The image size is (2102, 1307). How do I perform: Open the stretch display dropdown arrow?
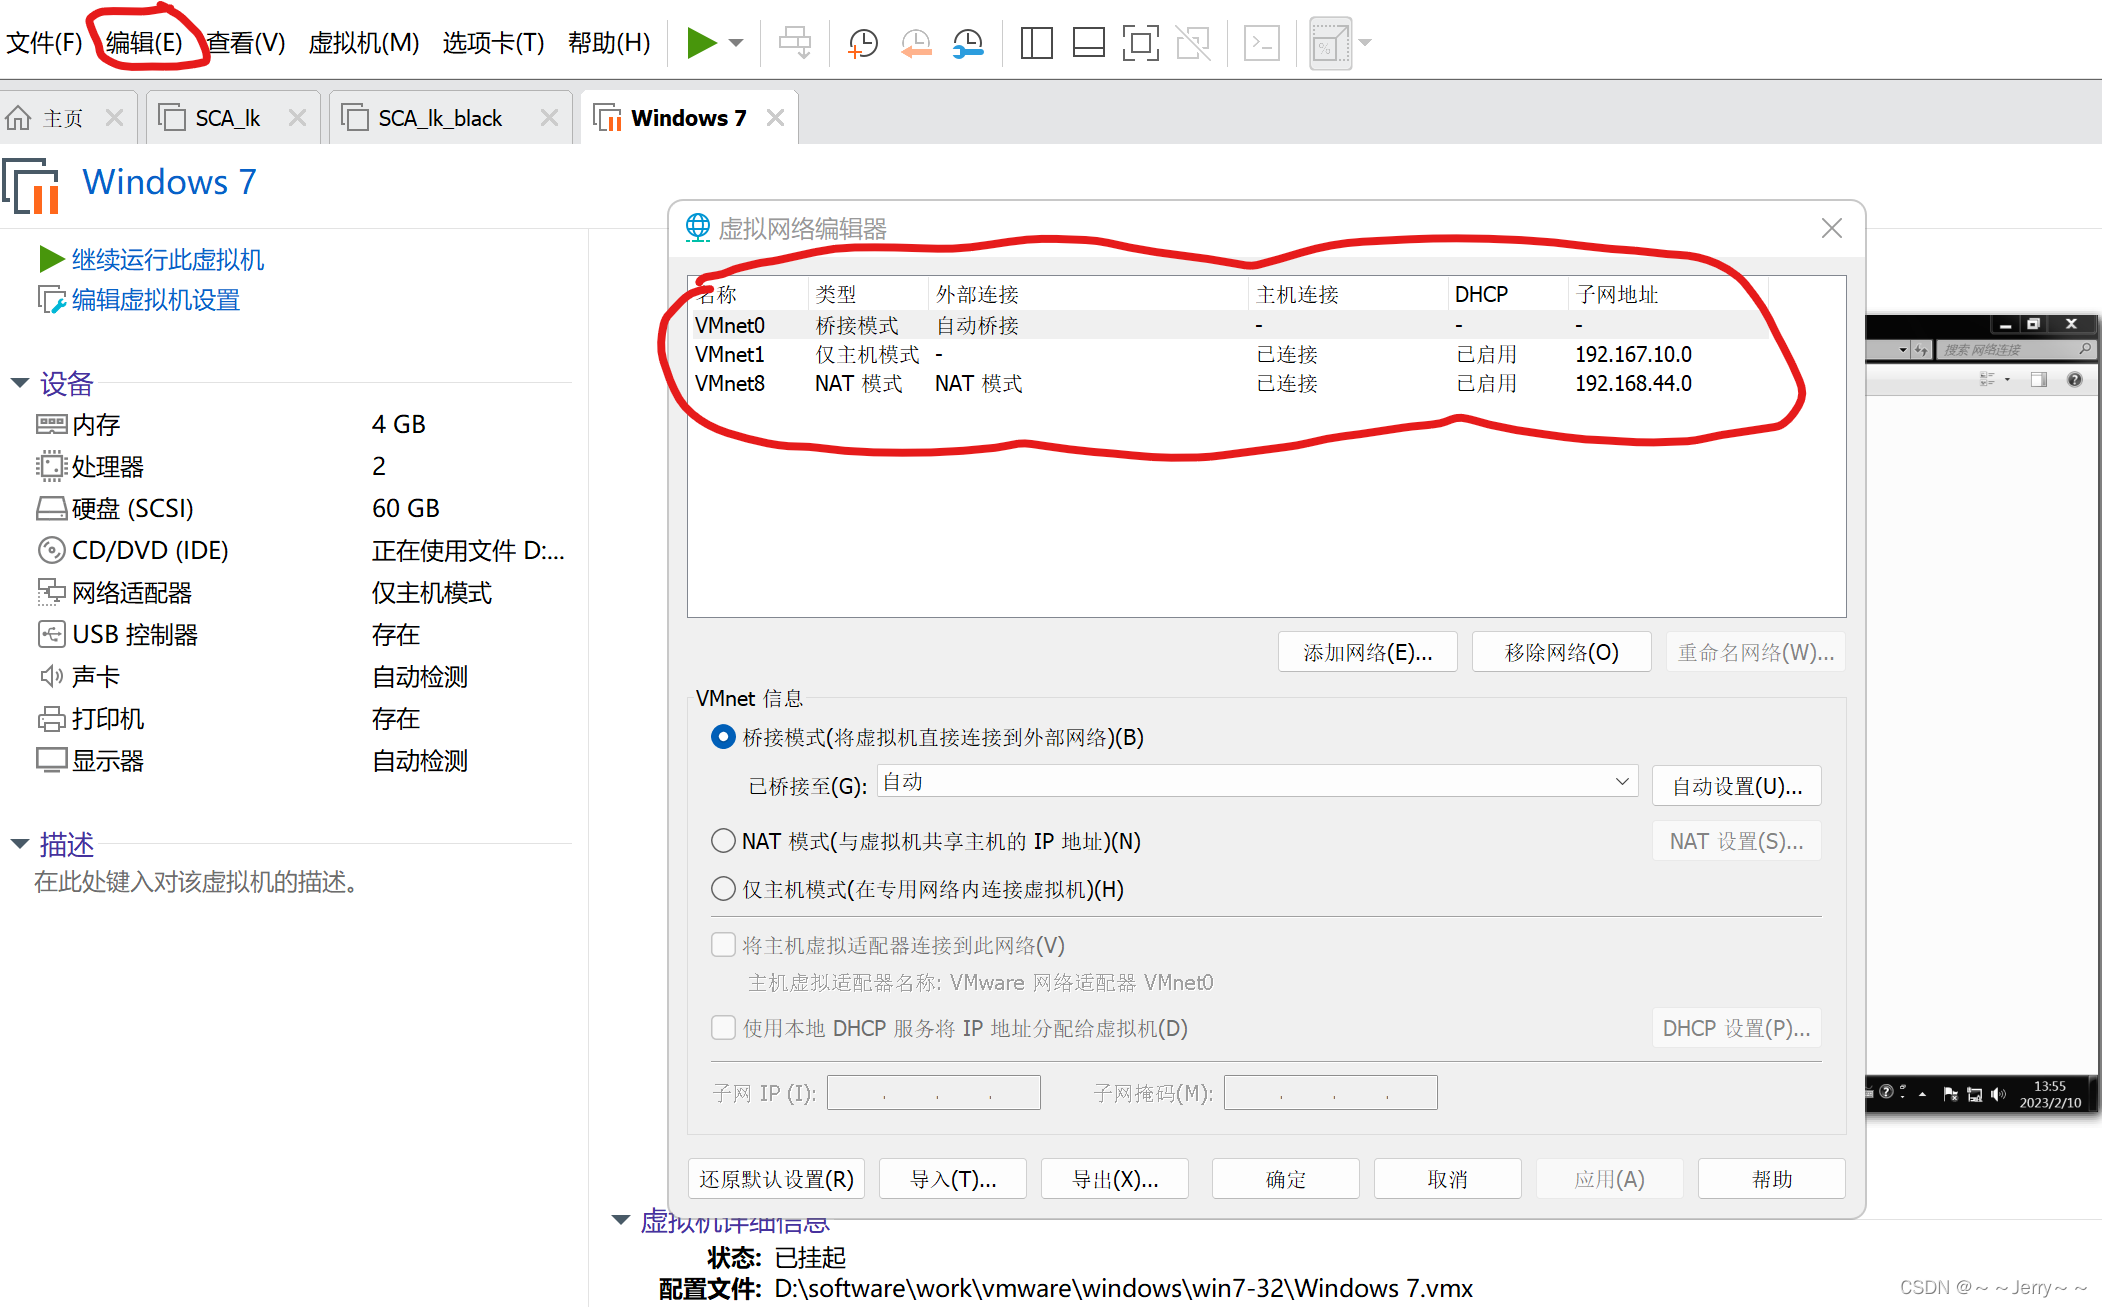coord(1365,43)
